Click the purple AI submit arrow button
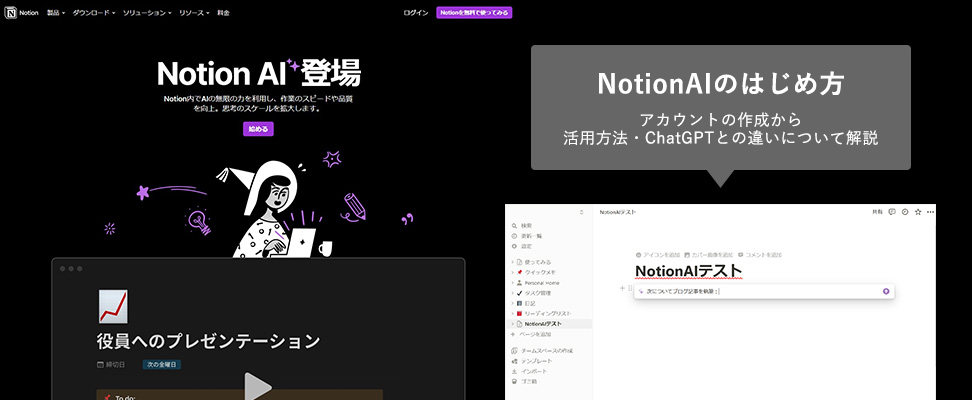The image size is (972, 400). (x=886, y=291)
